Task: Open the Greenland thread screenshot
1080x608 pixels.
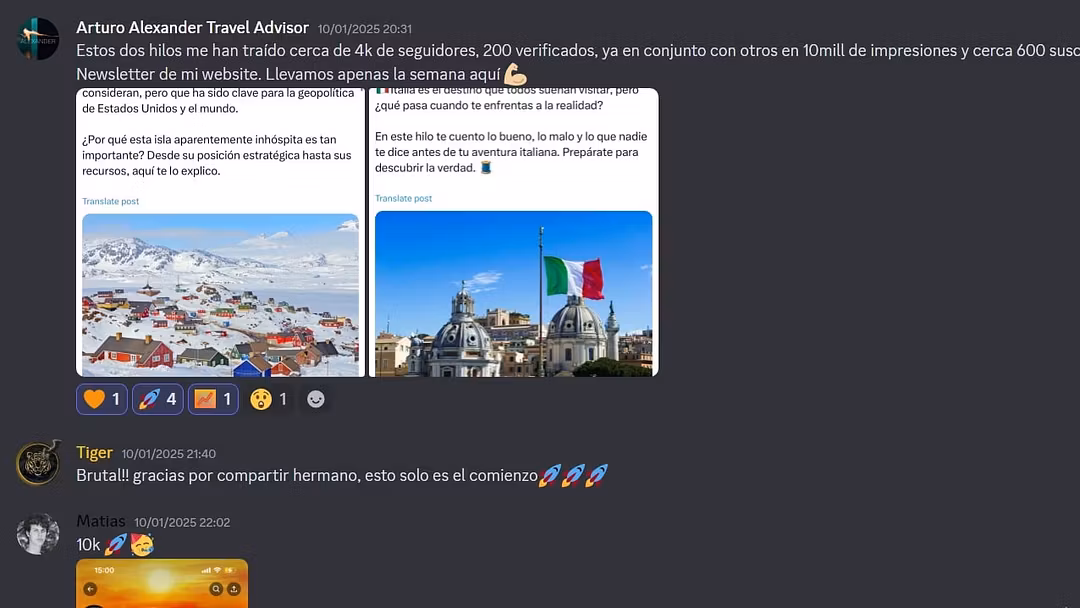Action: [220, 232]
